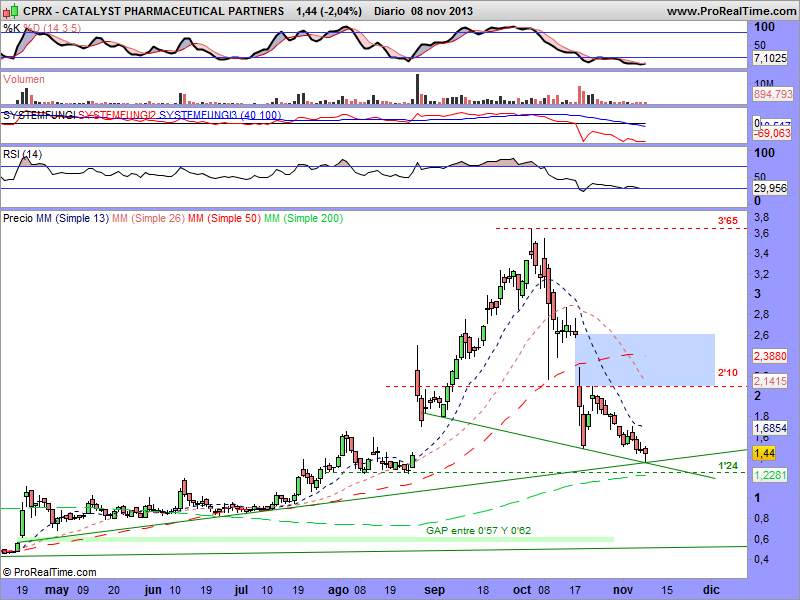Open the www.ProRealTime.com link
Screen dimensions: 800x600
click(731, 11)
